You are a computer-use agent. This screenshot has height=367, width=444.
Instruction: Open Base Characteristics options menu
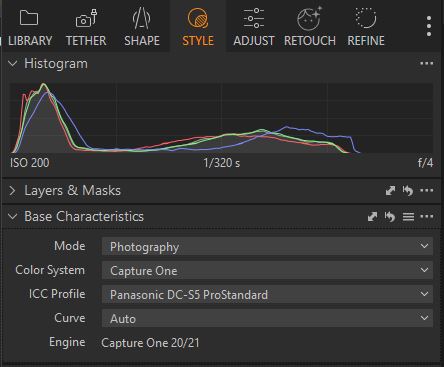click(x=427, y=217)
